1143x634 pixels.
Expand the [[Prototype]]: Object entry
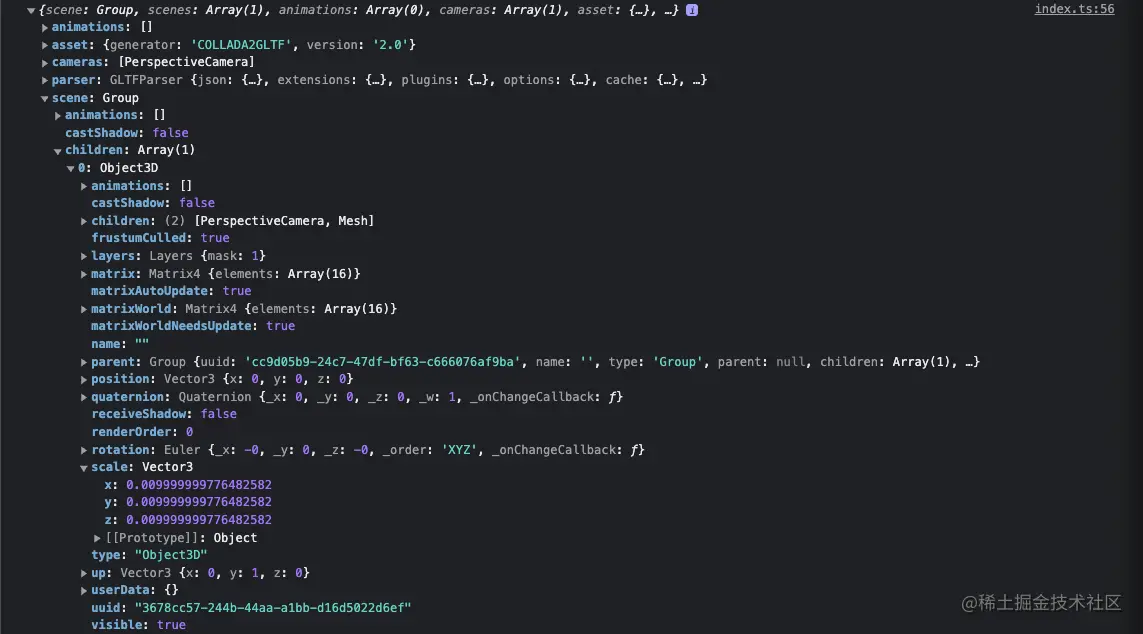97,538
